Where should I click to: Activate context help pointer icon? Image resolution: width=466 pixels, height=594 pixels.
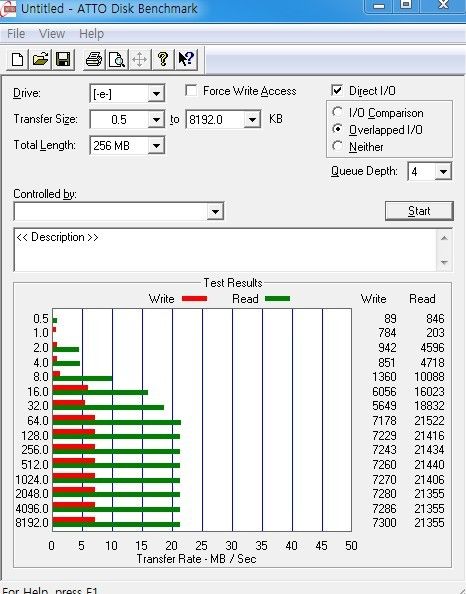[186, 59]
